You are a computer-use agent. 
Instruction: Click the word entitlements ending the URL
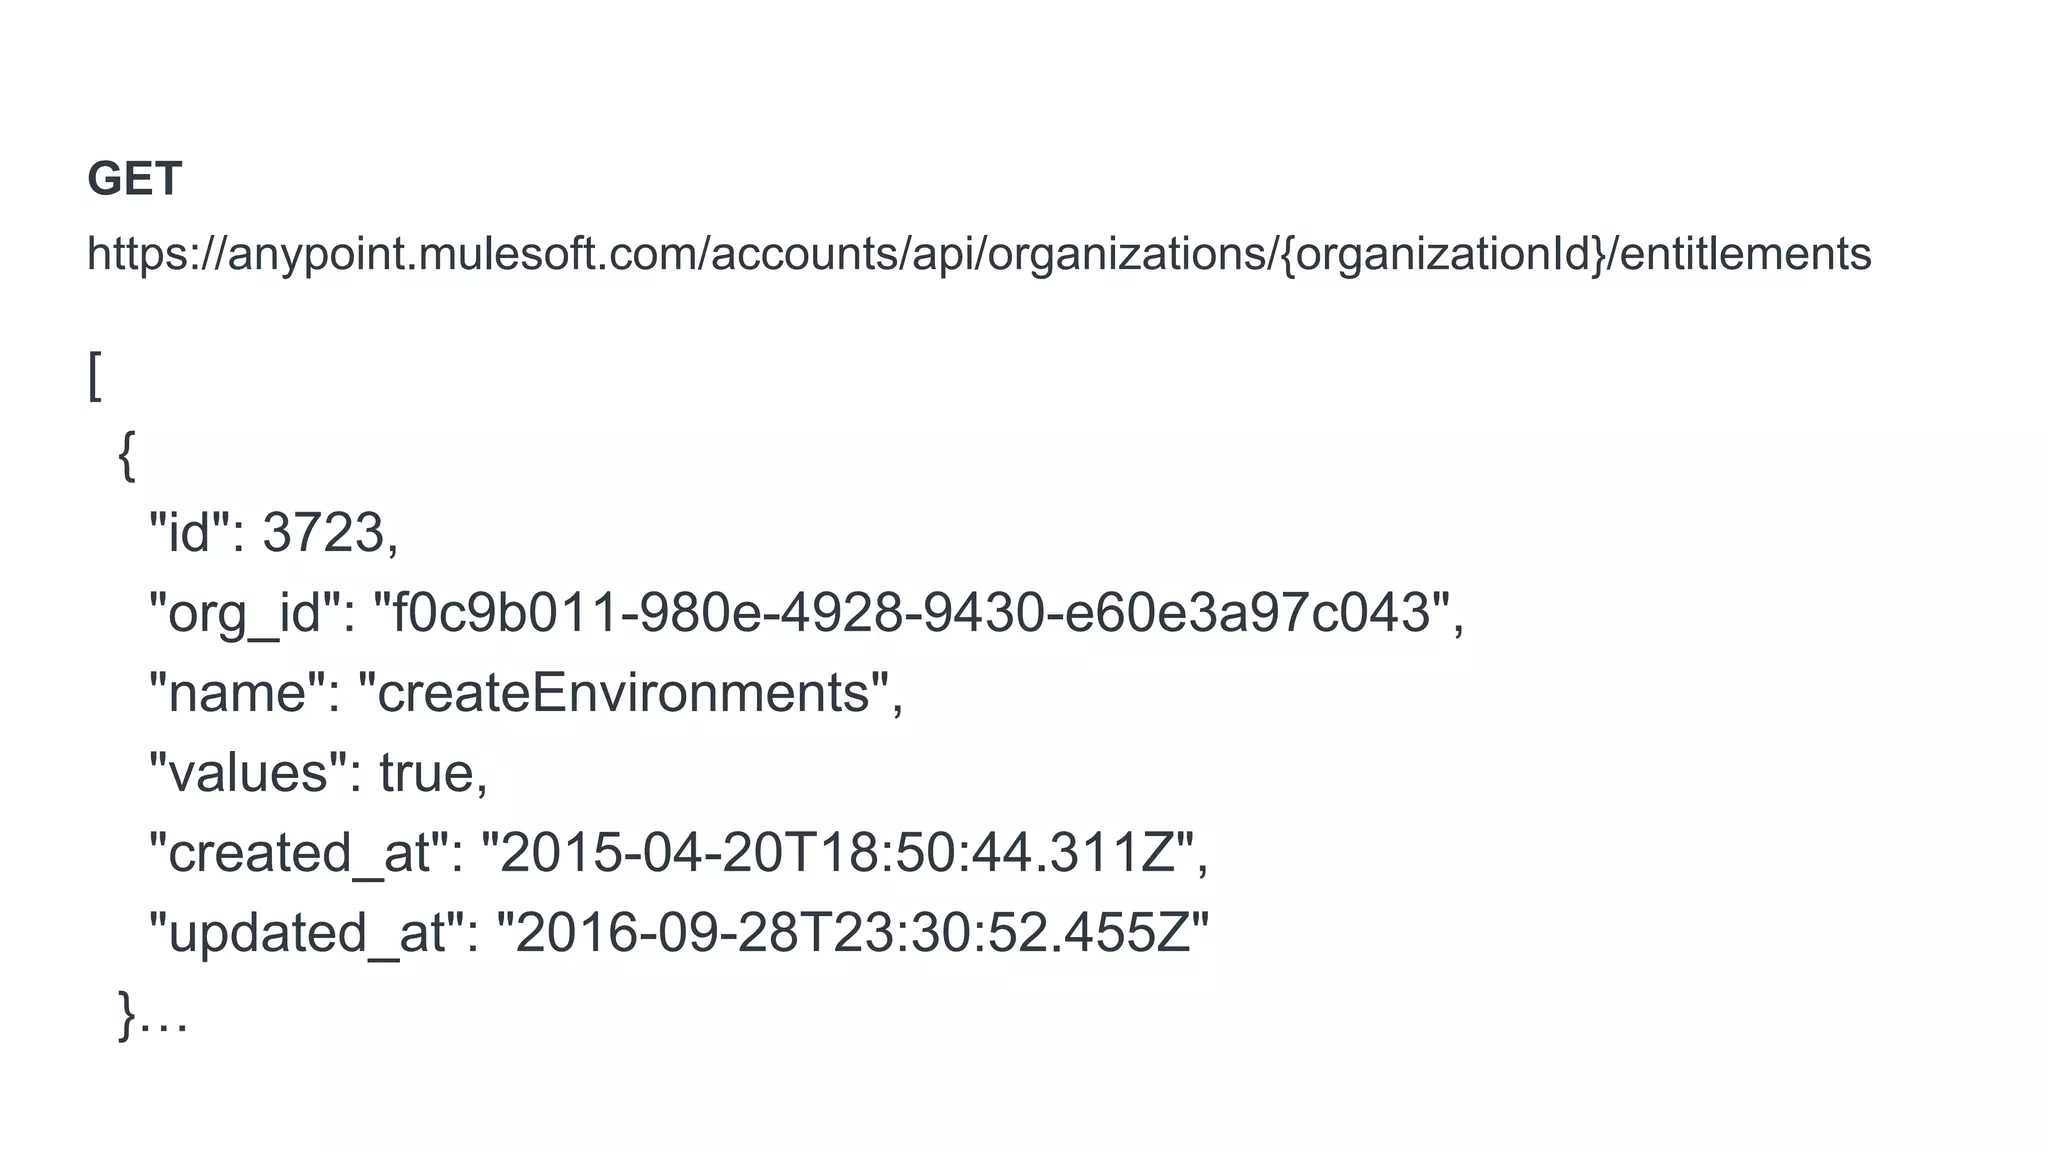click(x=1744, y=254)
